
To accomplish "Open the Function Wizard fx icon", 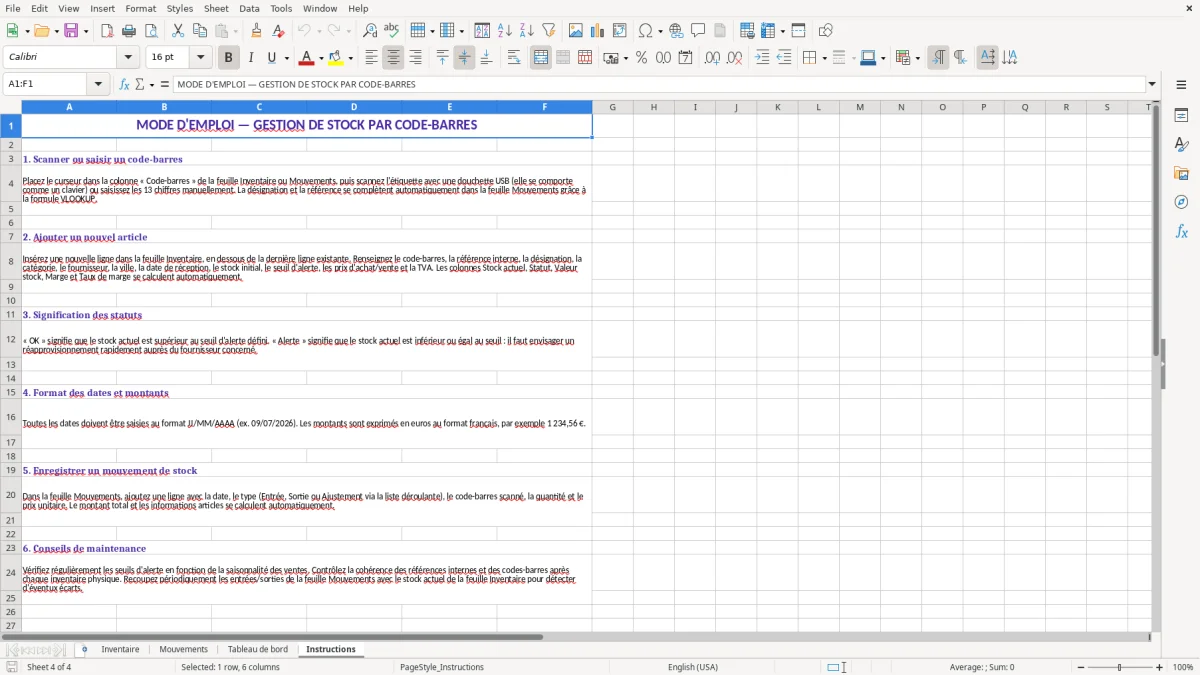I will pos(125,85).
